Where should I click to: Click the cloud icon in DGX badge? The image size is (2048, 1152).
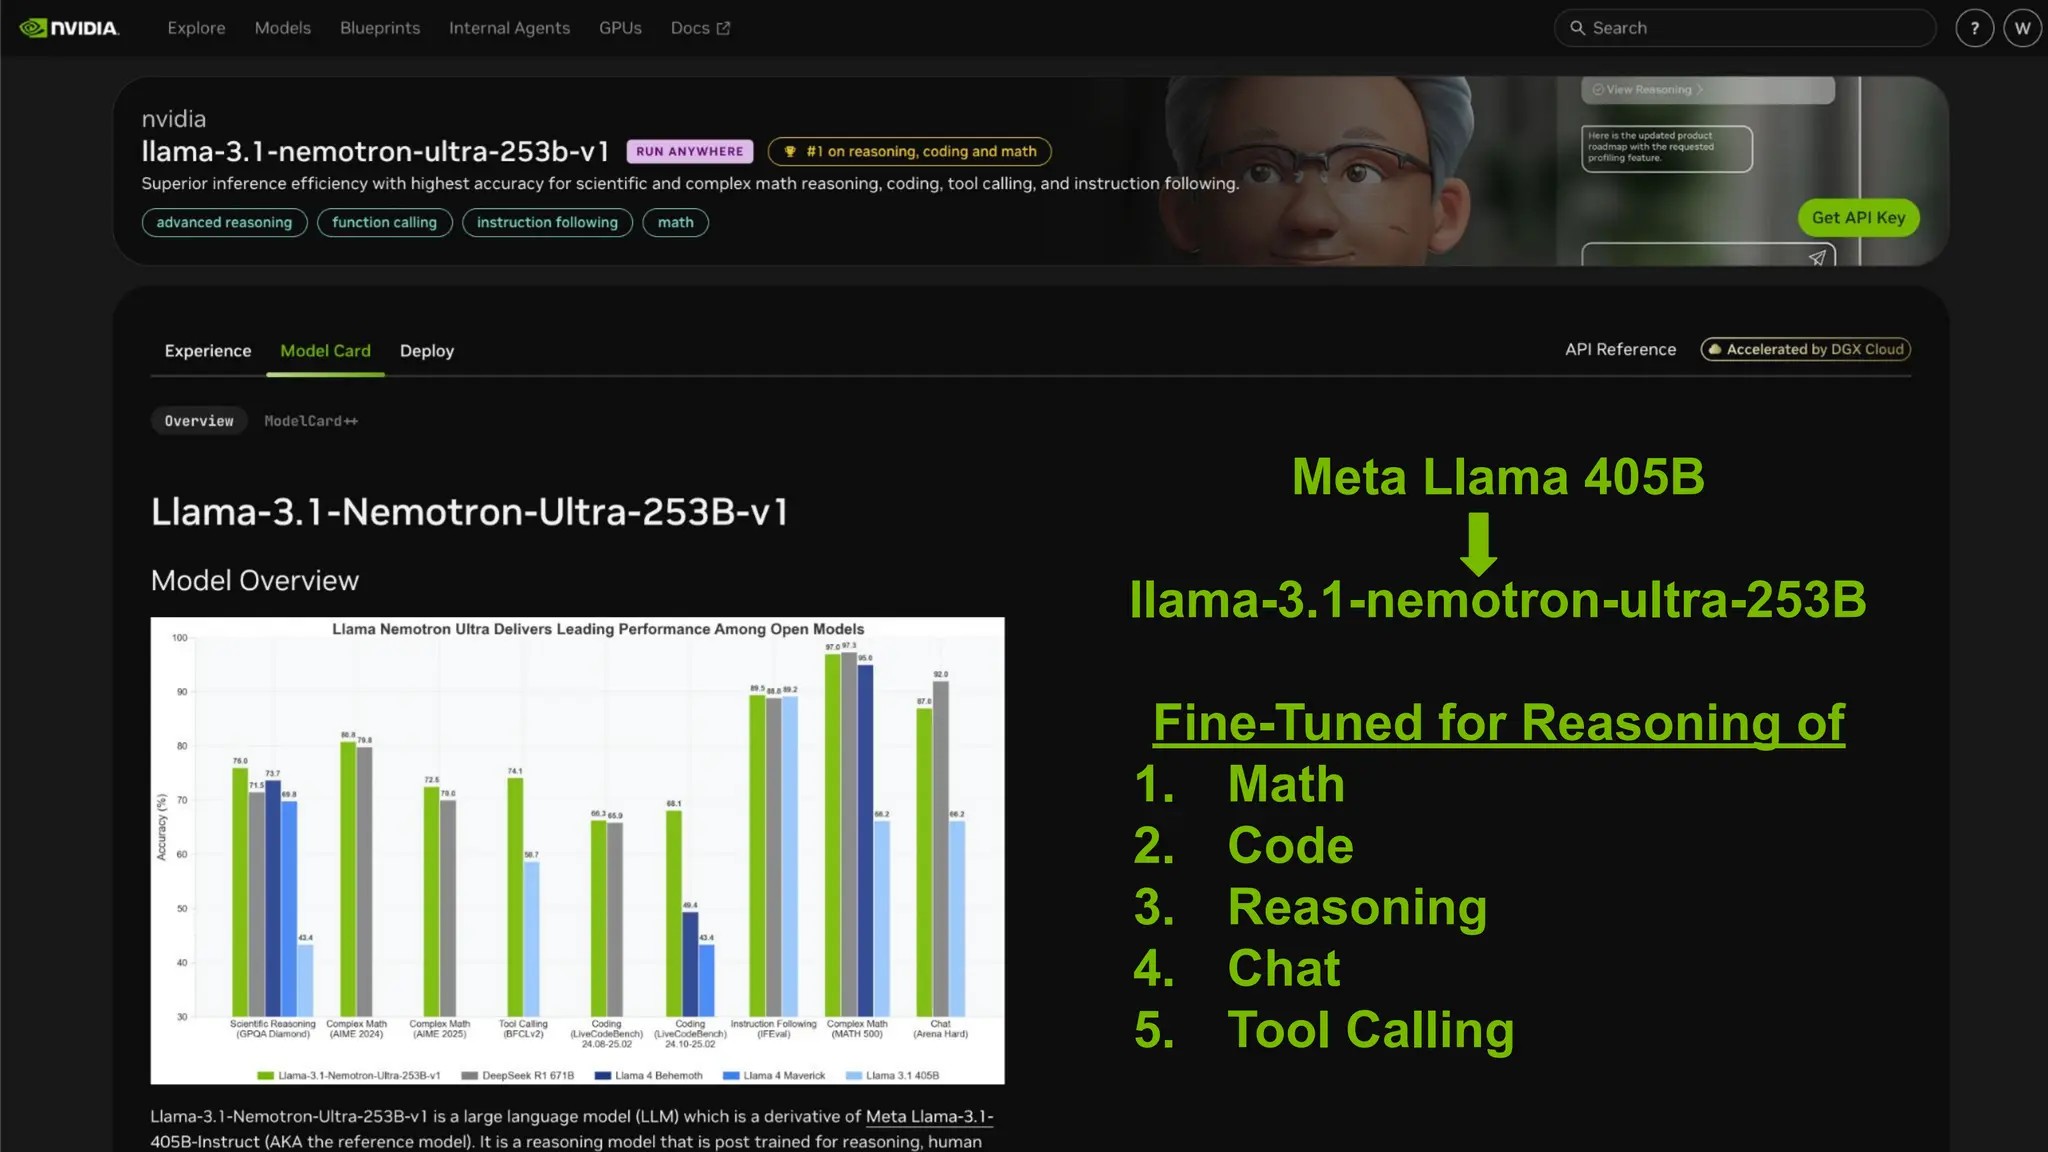coord(1714,349)
